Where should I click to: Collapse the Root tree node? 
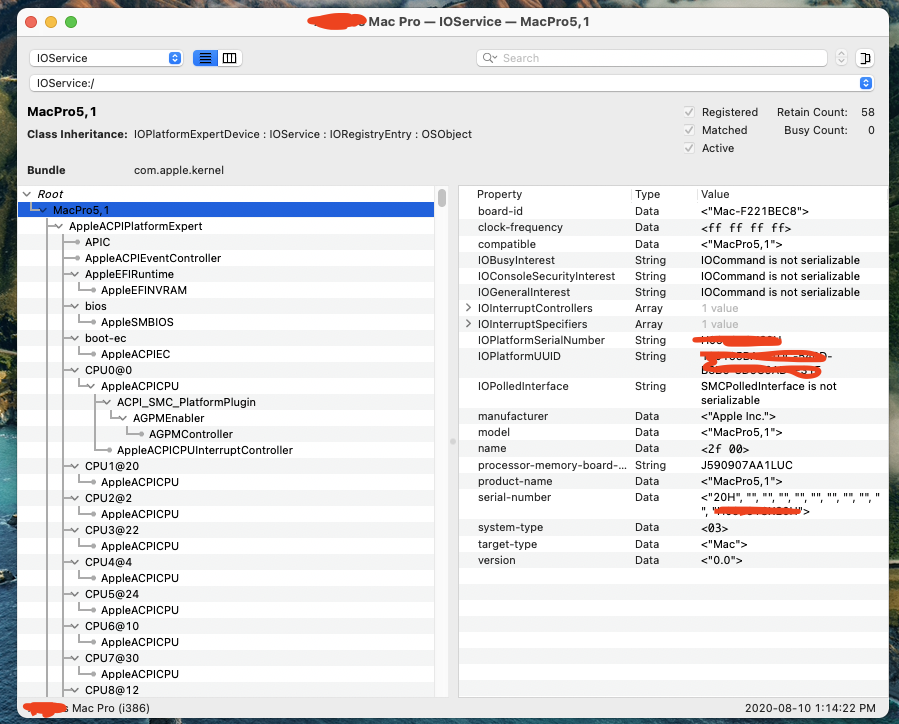pyautogui.click(x=27, y=194)
